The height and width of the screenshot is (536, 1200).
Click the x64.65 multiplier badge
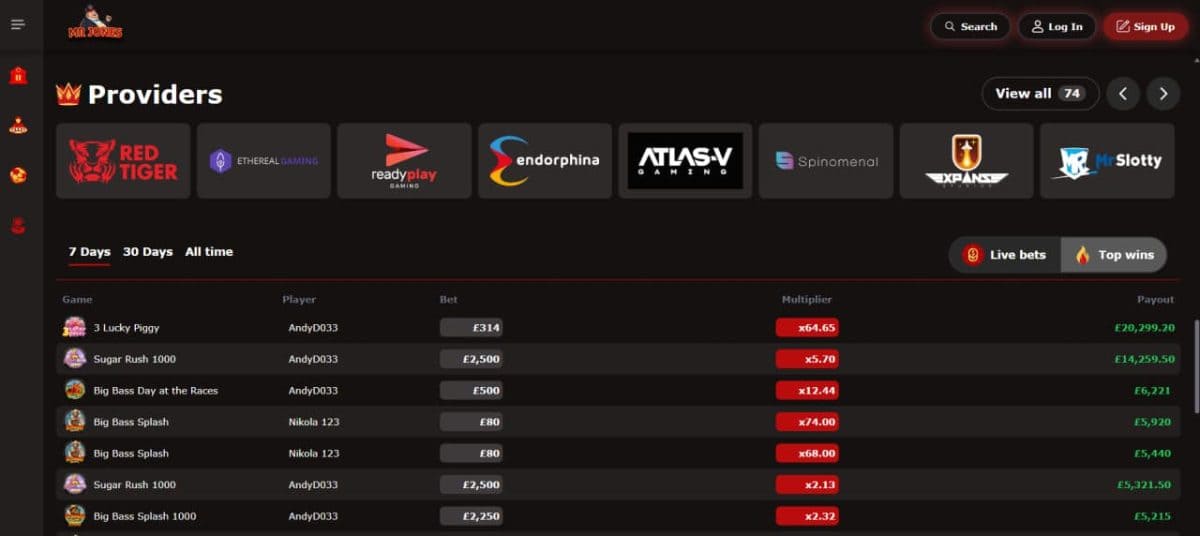pyautogui.click(x=807, y=327)
